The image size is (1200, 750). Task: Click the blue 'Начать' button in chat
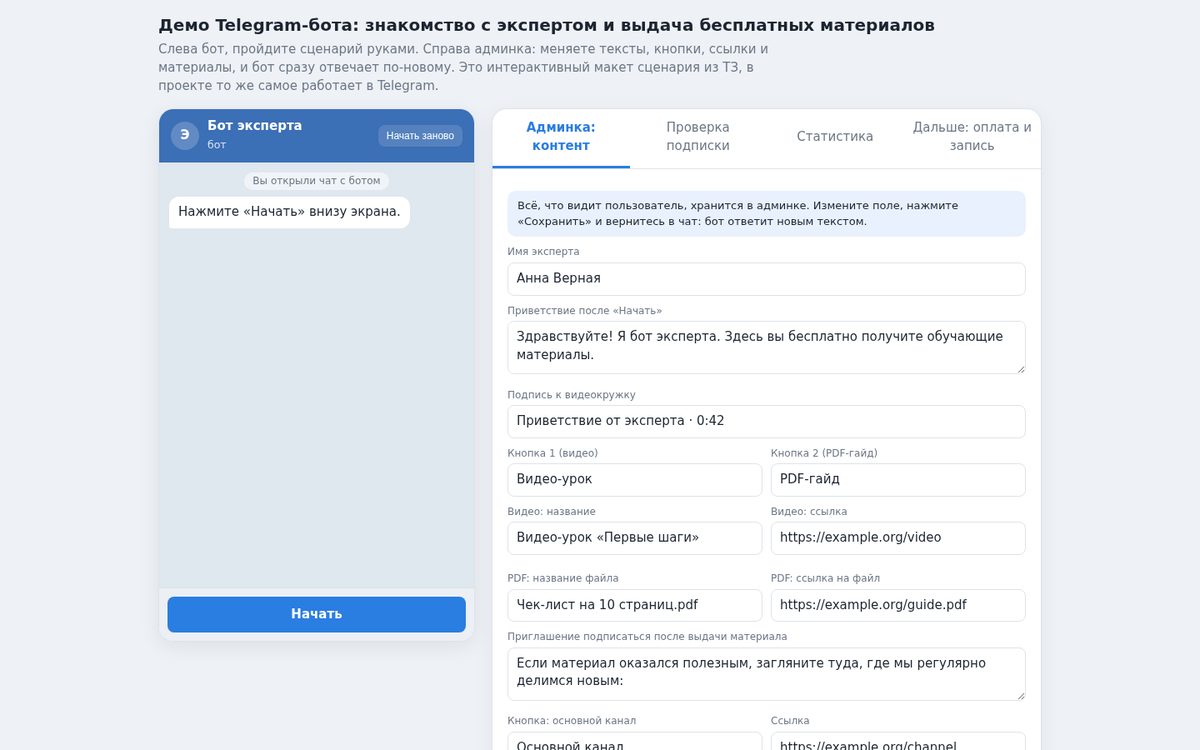(317, 614)
